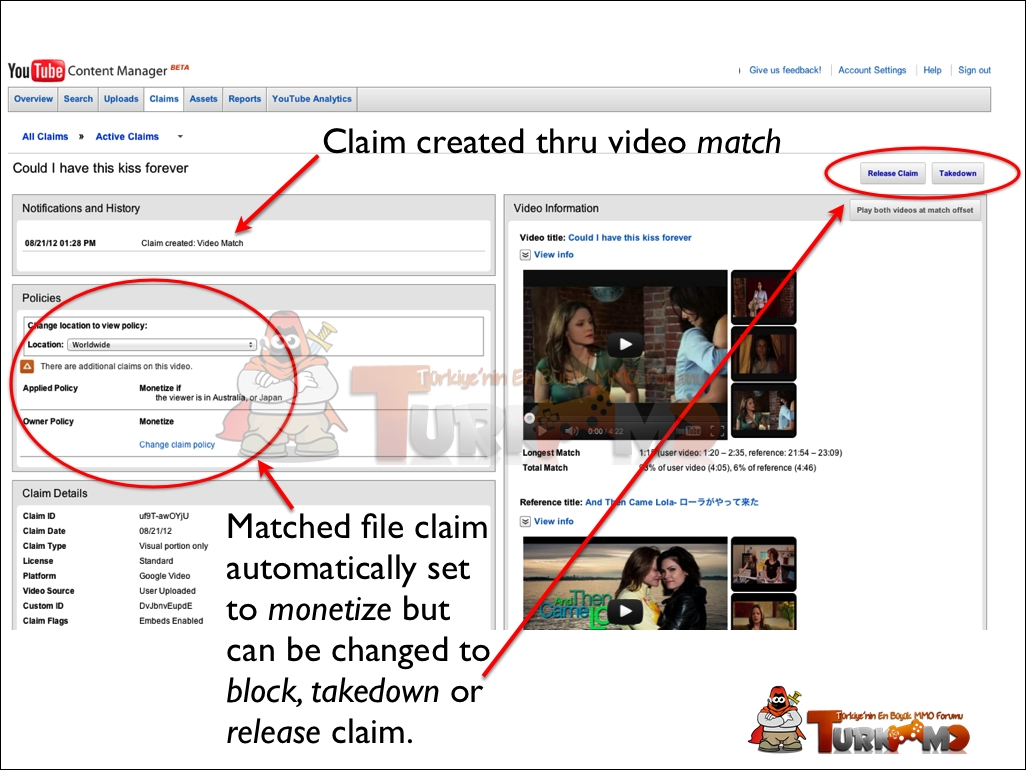Go back to All Claims breadcrumb

45,137
